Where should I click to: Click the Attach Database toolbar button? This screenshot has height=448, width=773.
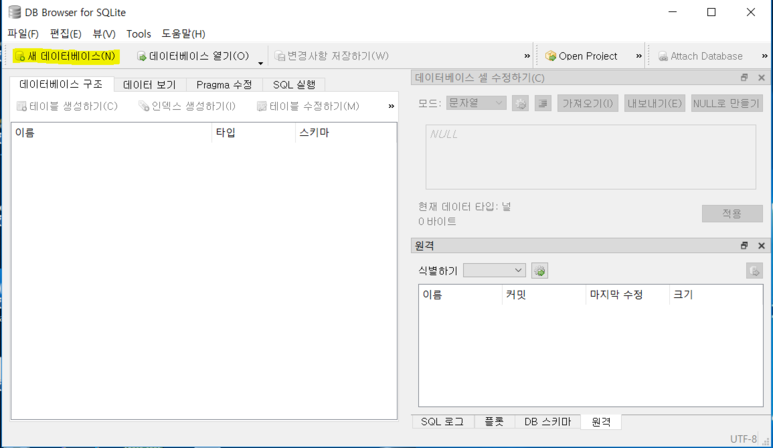[701, 56]
